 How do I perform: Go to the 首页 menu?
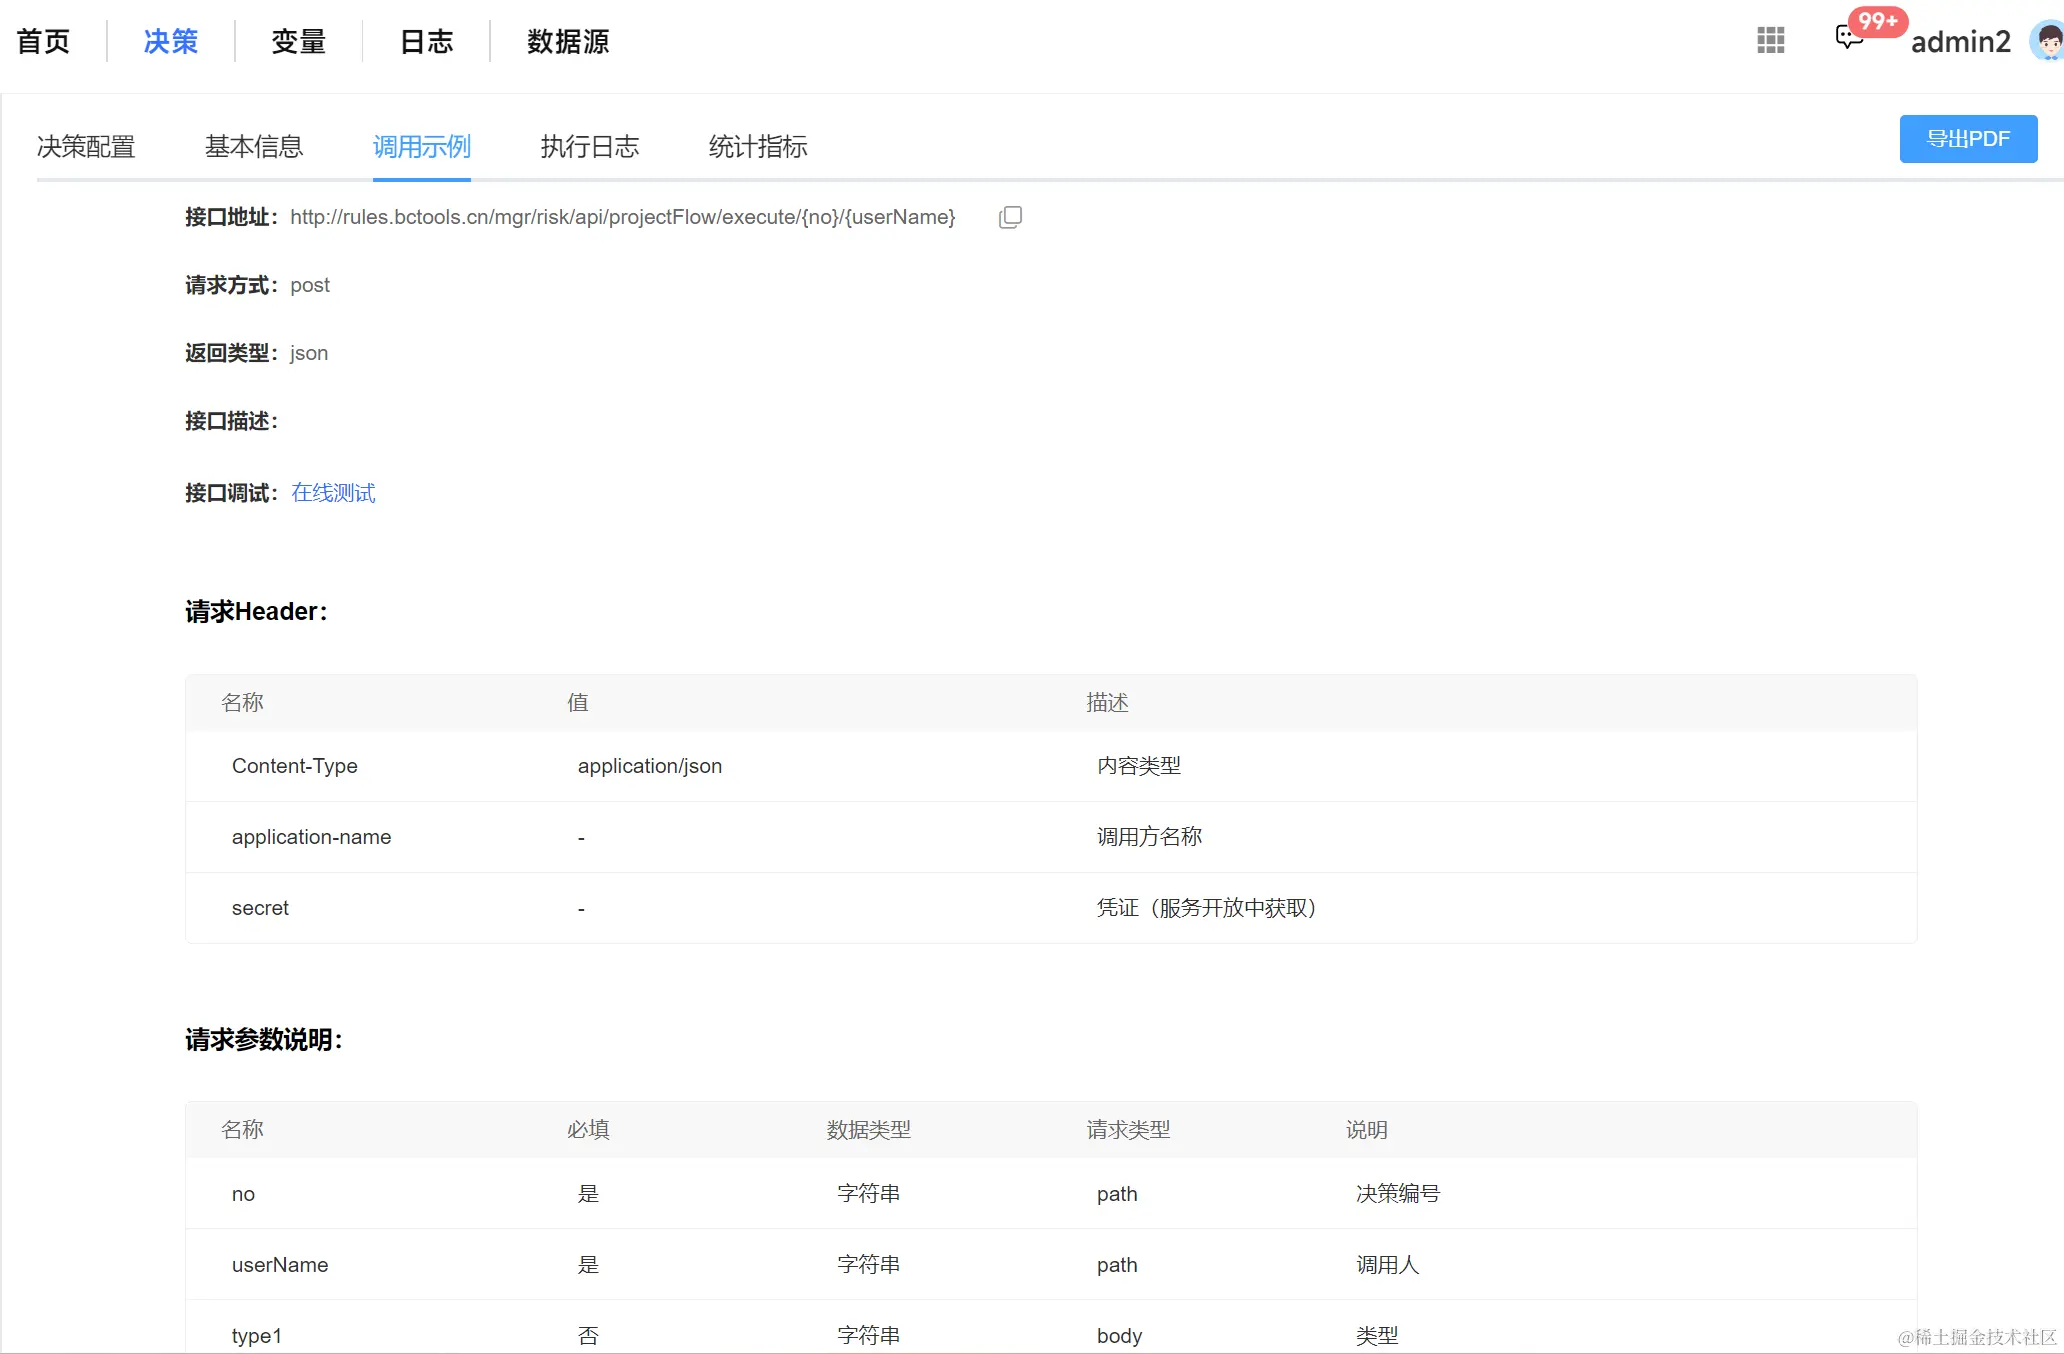click(x=44, y=42)
